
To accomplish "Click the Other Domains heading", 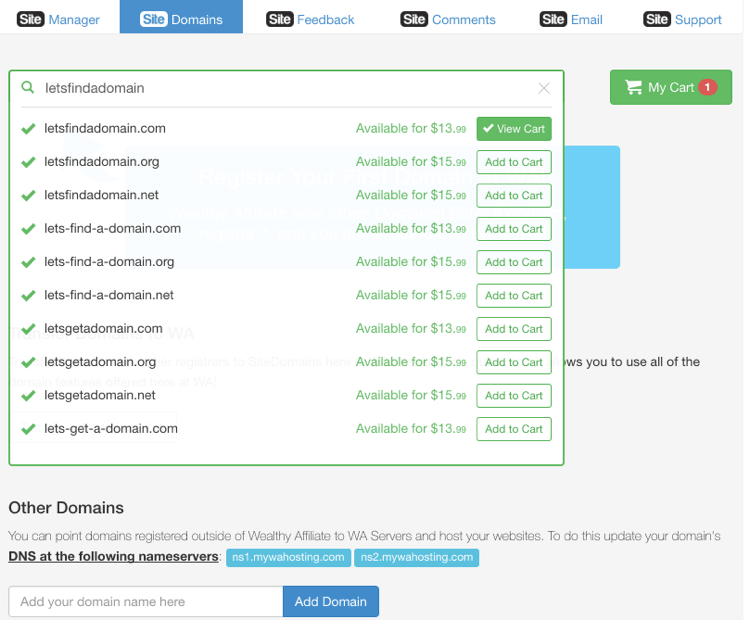I will (66, 508).
